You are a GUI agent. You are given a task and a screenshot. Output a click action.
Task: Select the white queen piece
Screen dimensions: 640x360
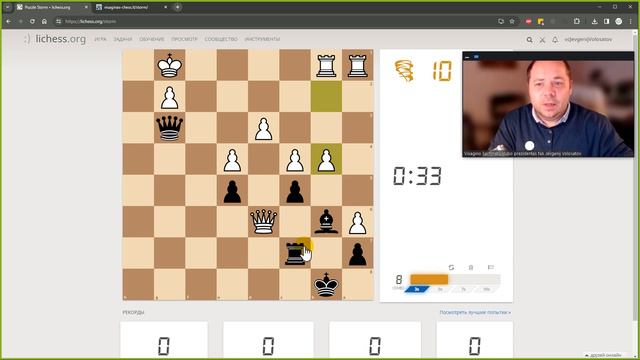[x=263, y=222]
